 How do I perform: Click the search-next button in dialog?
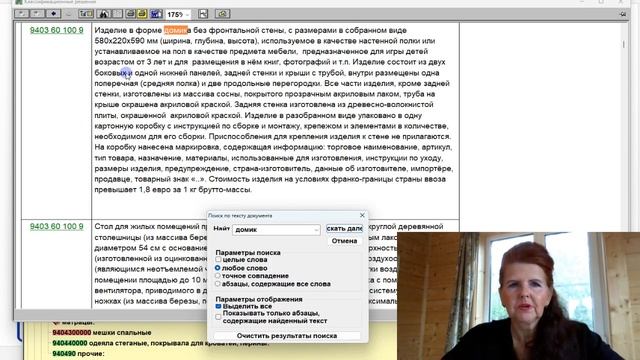(344, 229)
